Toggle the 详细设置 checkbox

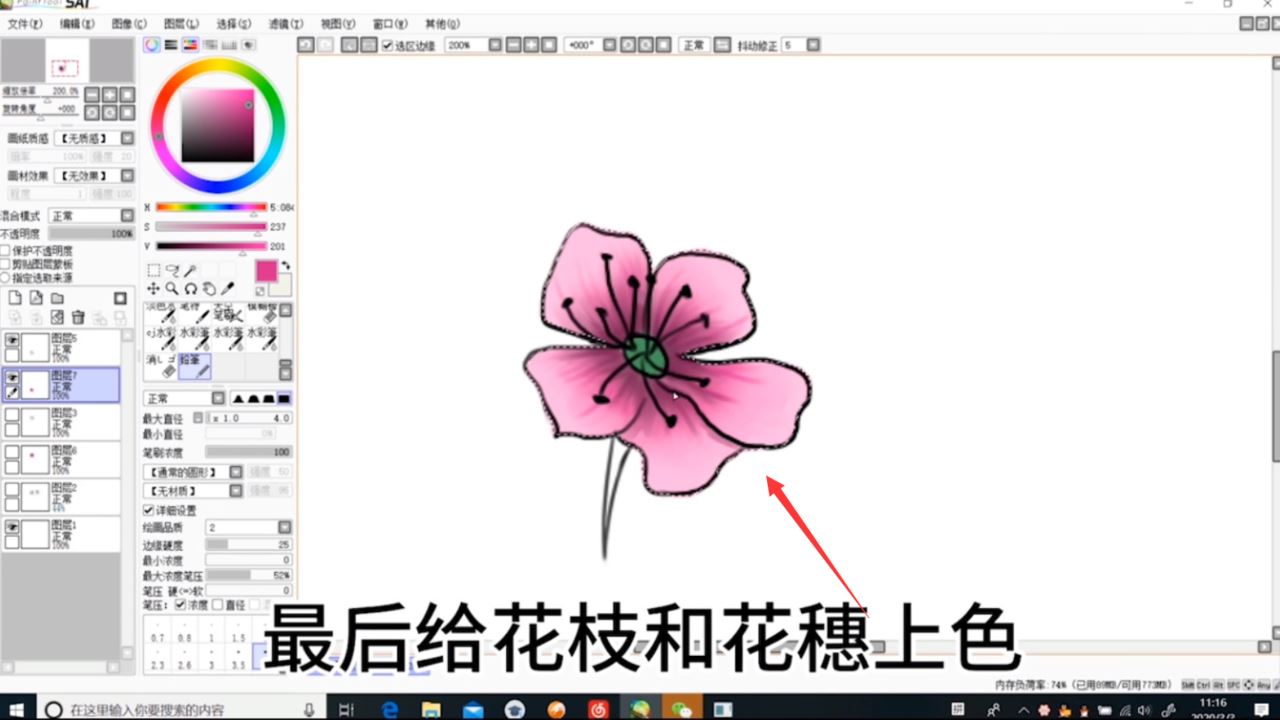[149, 510]
